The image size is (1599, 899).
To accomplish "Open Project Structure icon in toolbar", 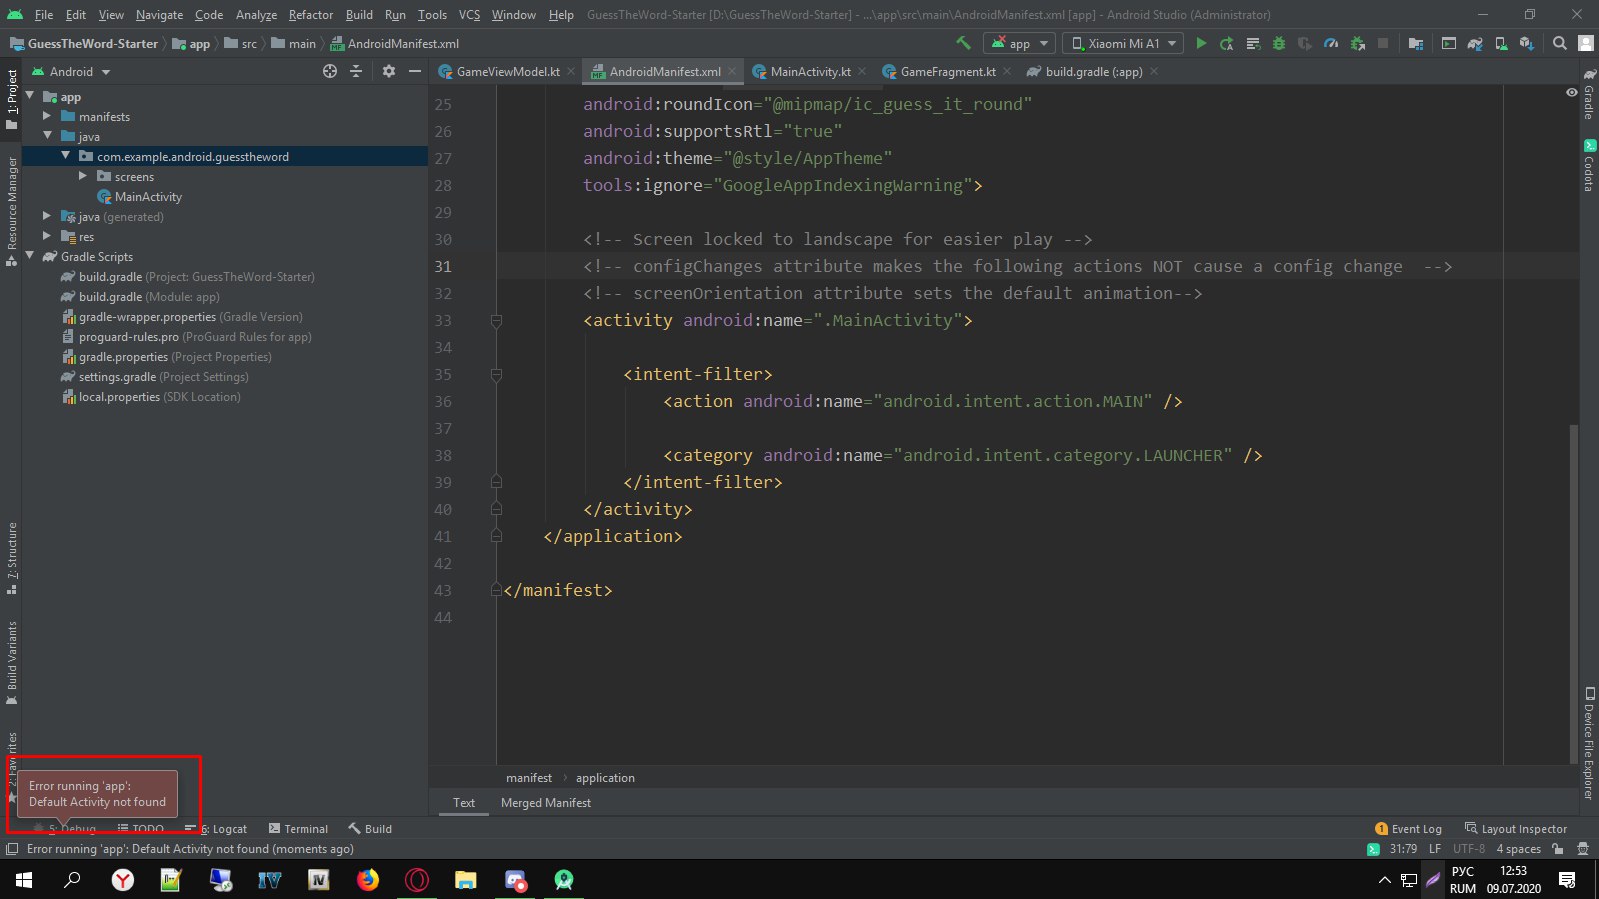I will [1415, 43].
